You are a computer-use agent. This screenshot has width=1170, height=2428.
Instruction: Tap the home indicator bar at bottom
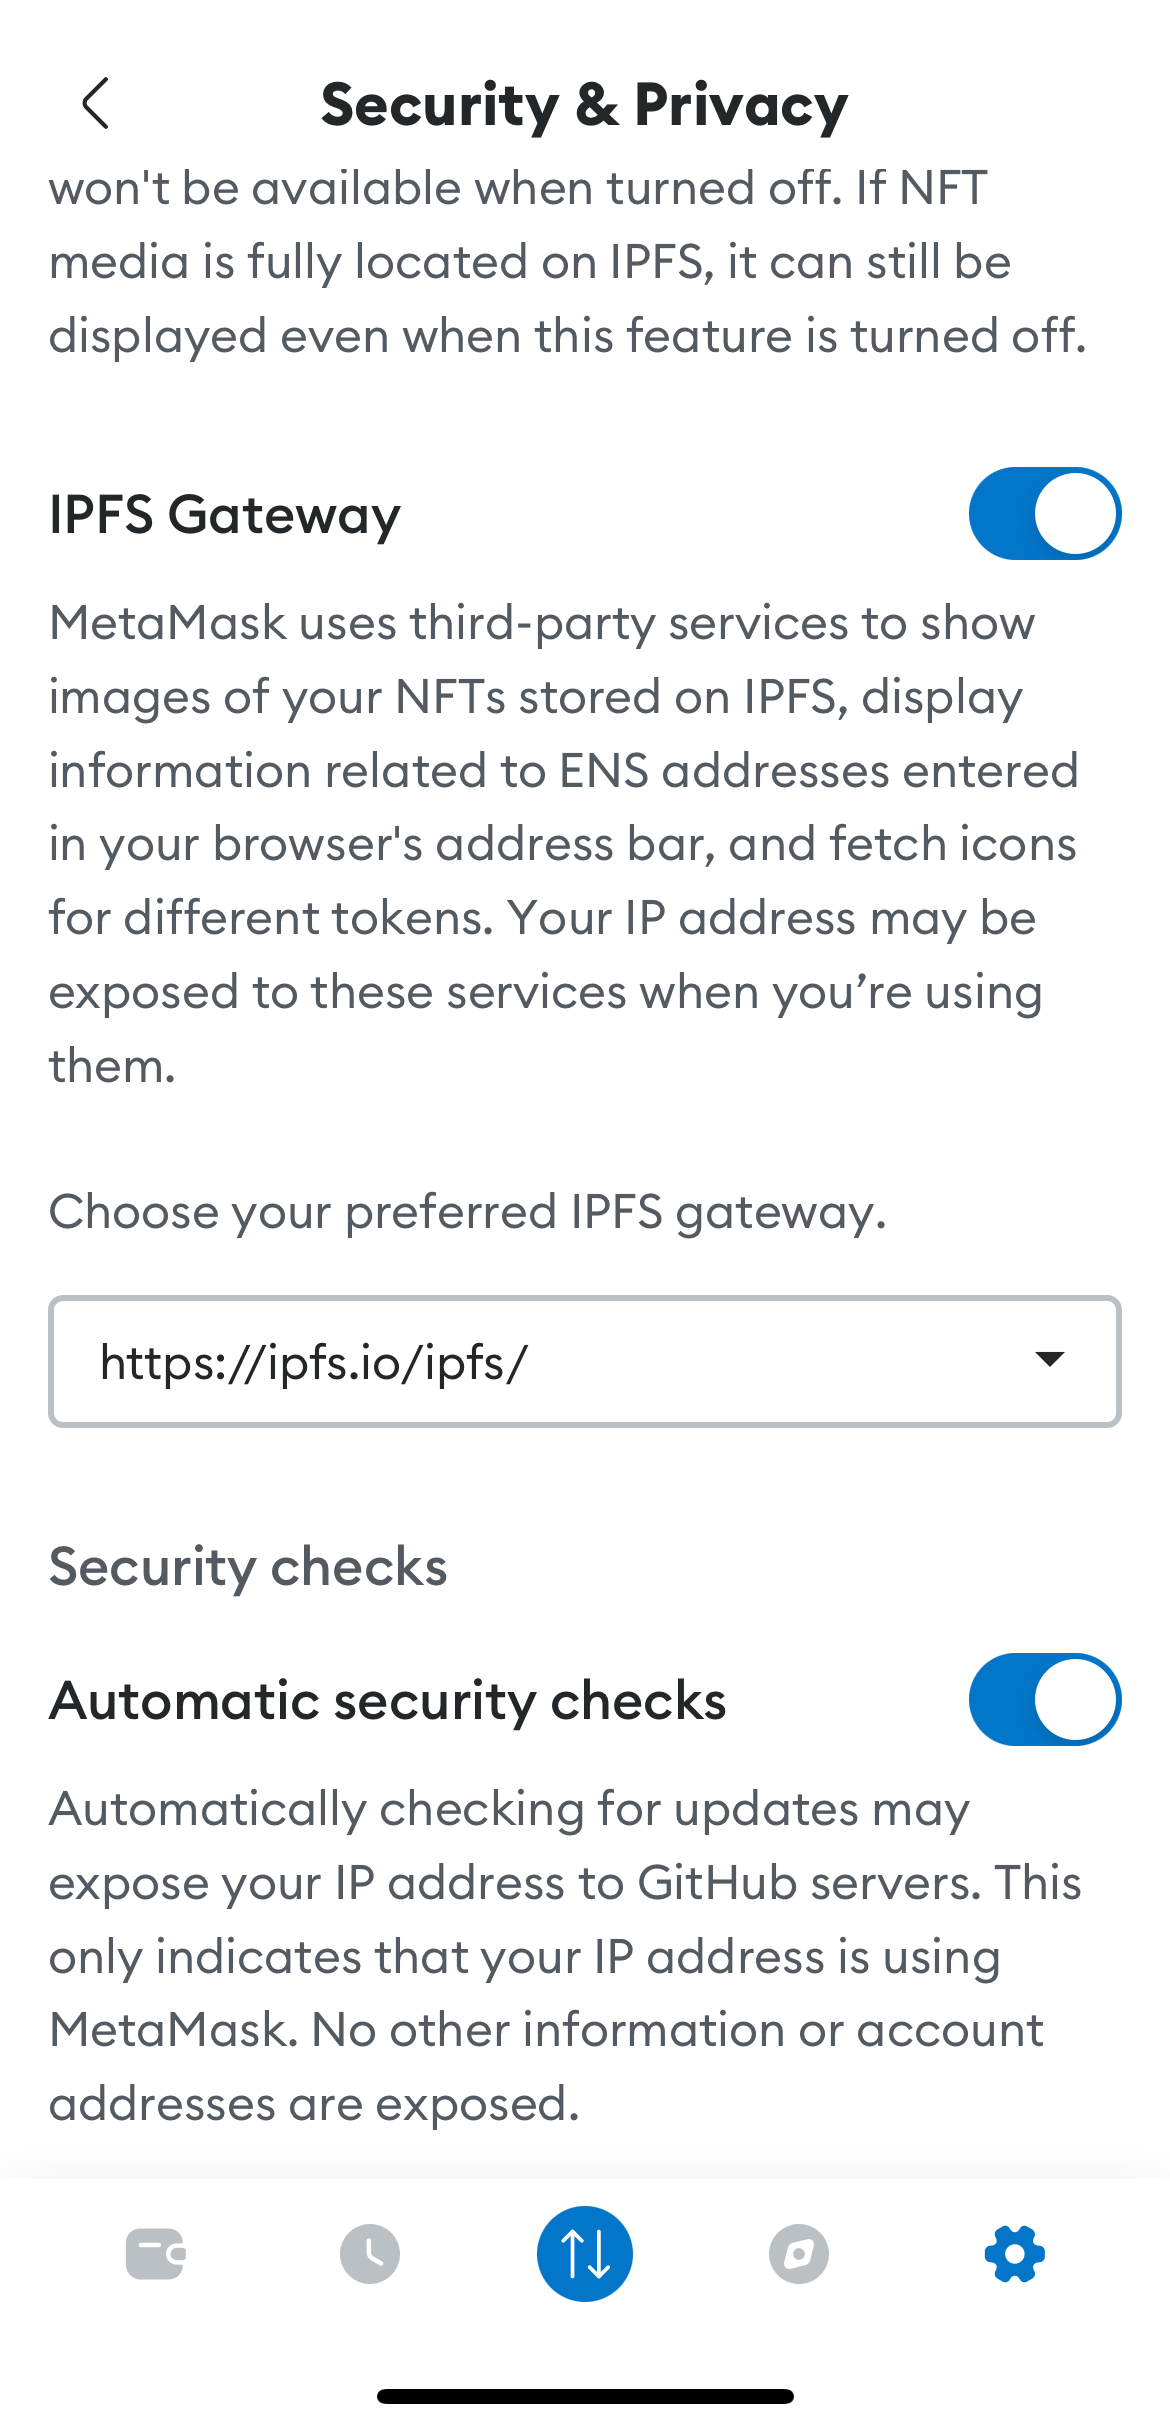tap(585, 2396)
